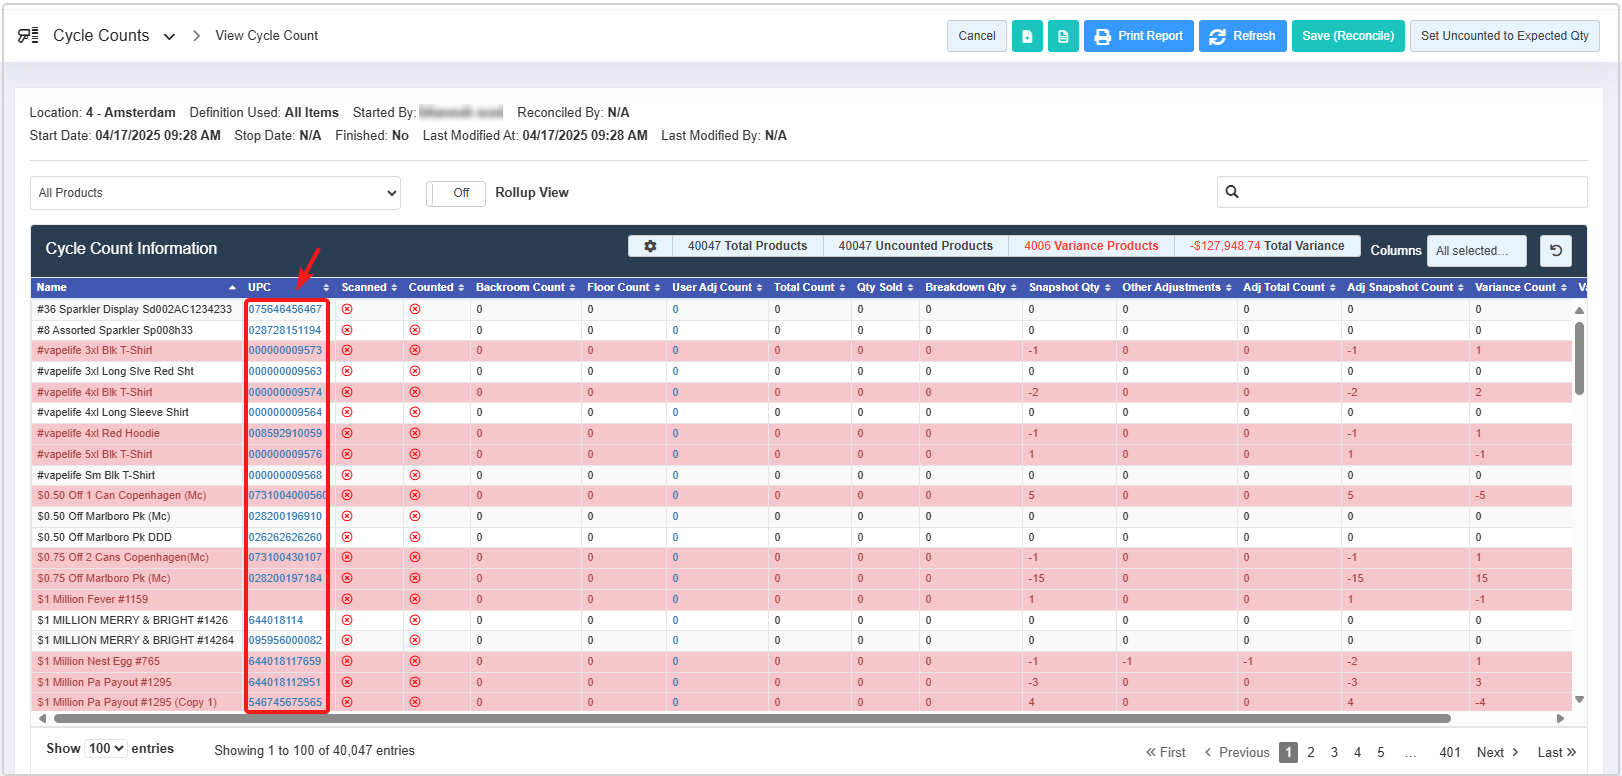Open UPC link 075646456467
Viewport: 1622px width, 776px height.
[285, 309]
